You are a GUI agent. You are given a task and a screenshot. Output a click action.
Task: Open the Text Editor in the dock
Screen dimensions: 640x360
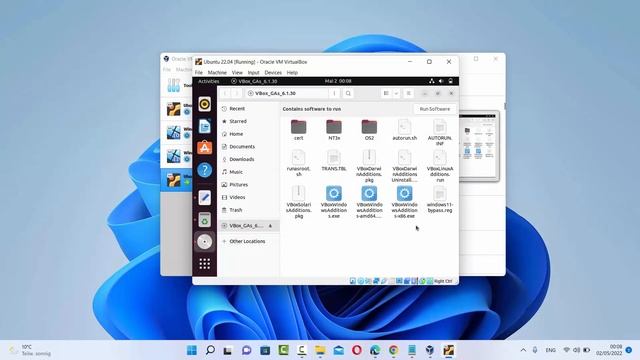(x=204, y=198)
